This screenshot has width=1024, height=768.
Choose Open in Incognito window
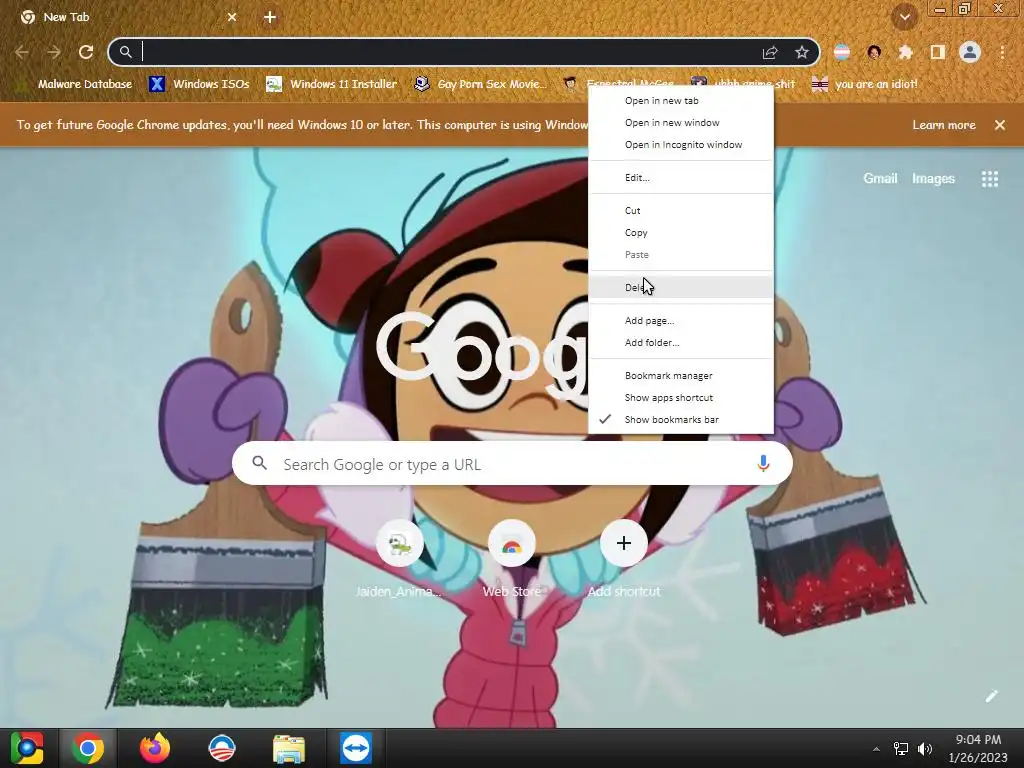point(681,145)
